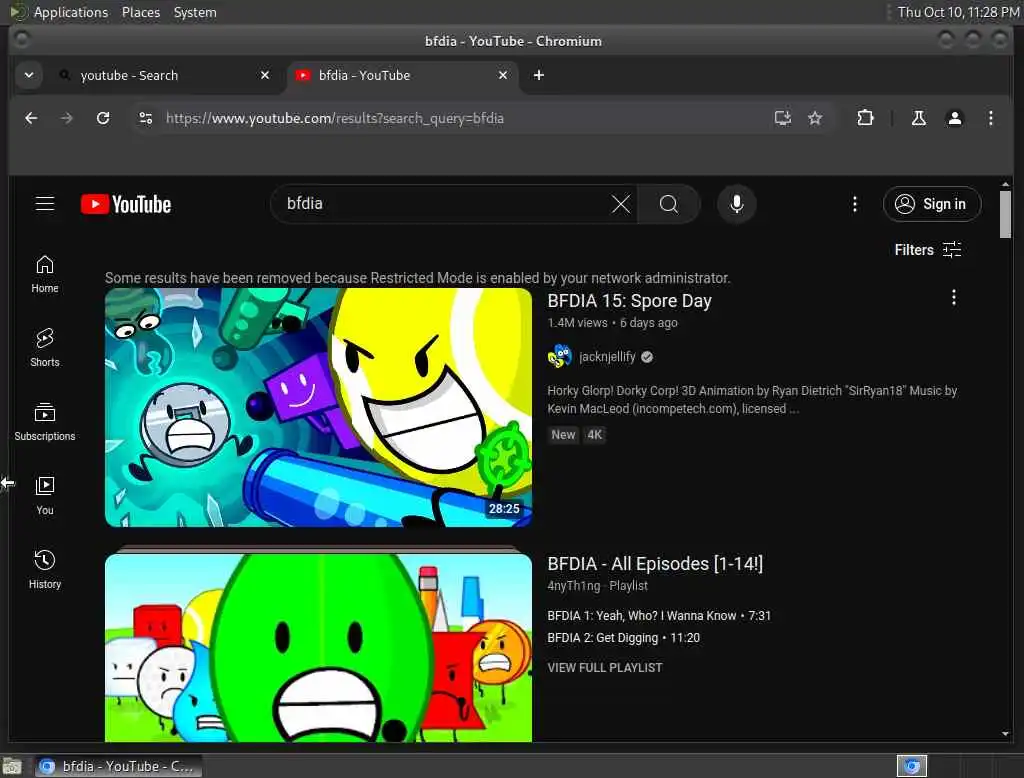
Task: Close the bfdia - YouTube tab
Action: [503, 75]
